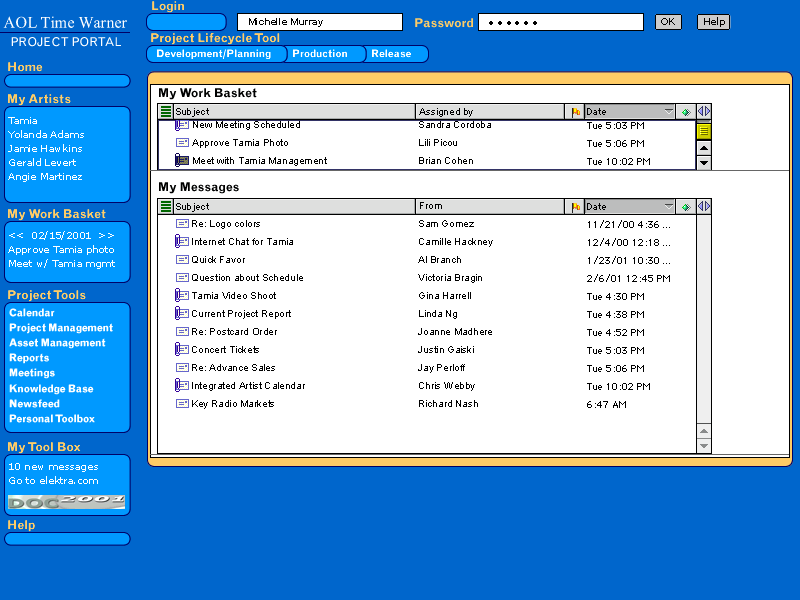The image size is (800, 600).
Task: Open Newsfeed in Project Tools
Action: click(x=34, y=404)
